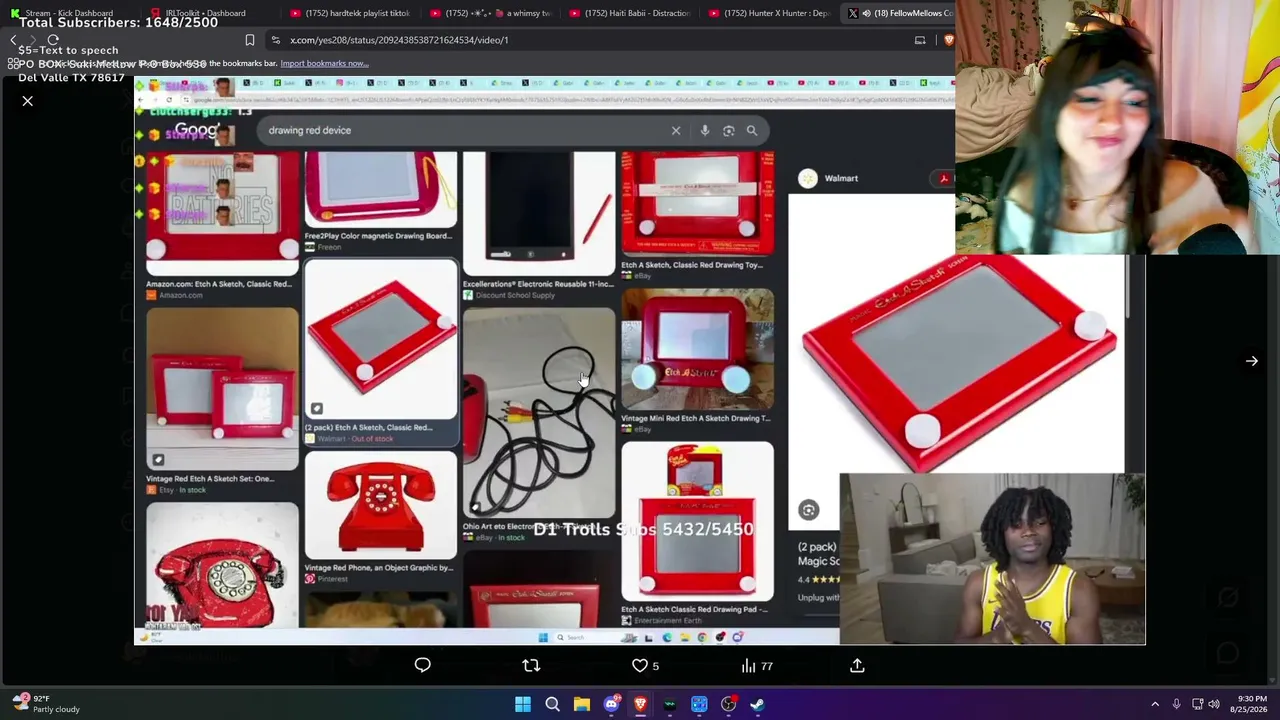Go back in the browser
This screenshot has height=720, width=1280.
(x=13, y=40)
